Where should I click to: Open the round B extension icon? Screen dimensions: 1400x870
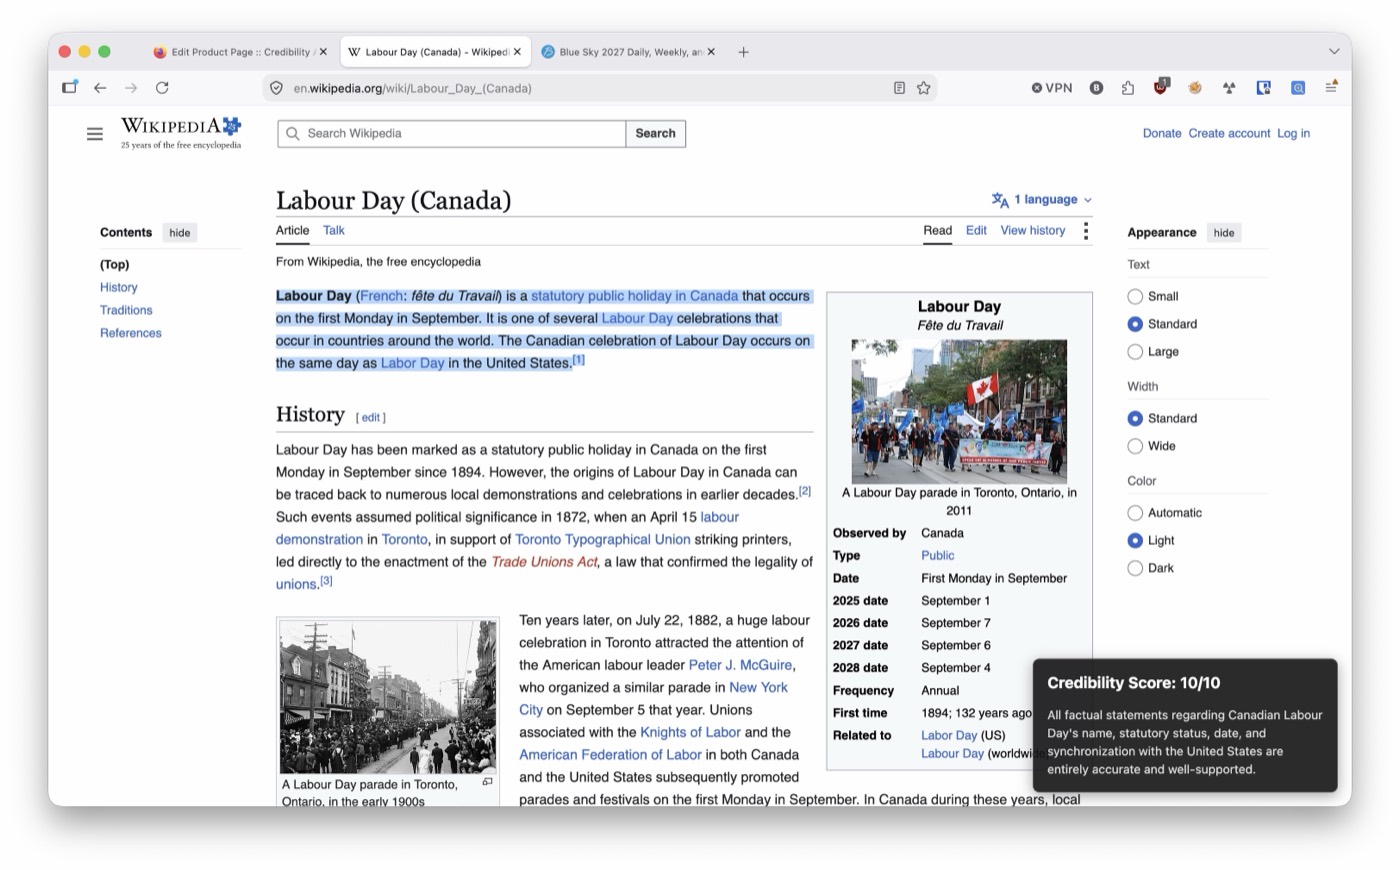click(x=1096, y=88)
